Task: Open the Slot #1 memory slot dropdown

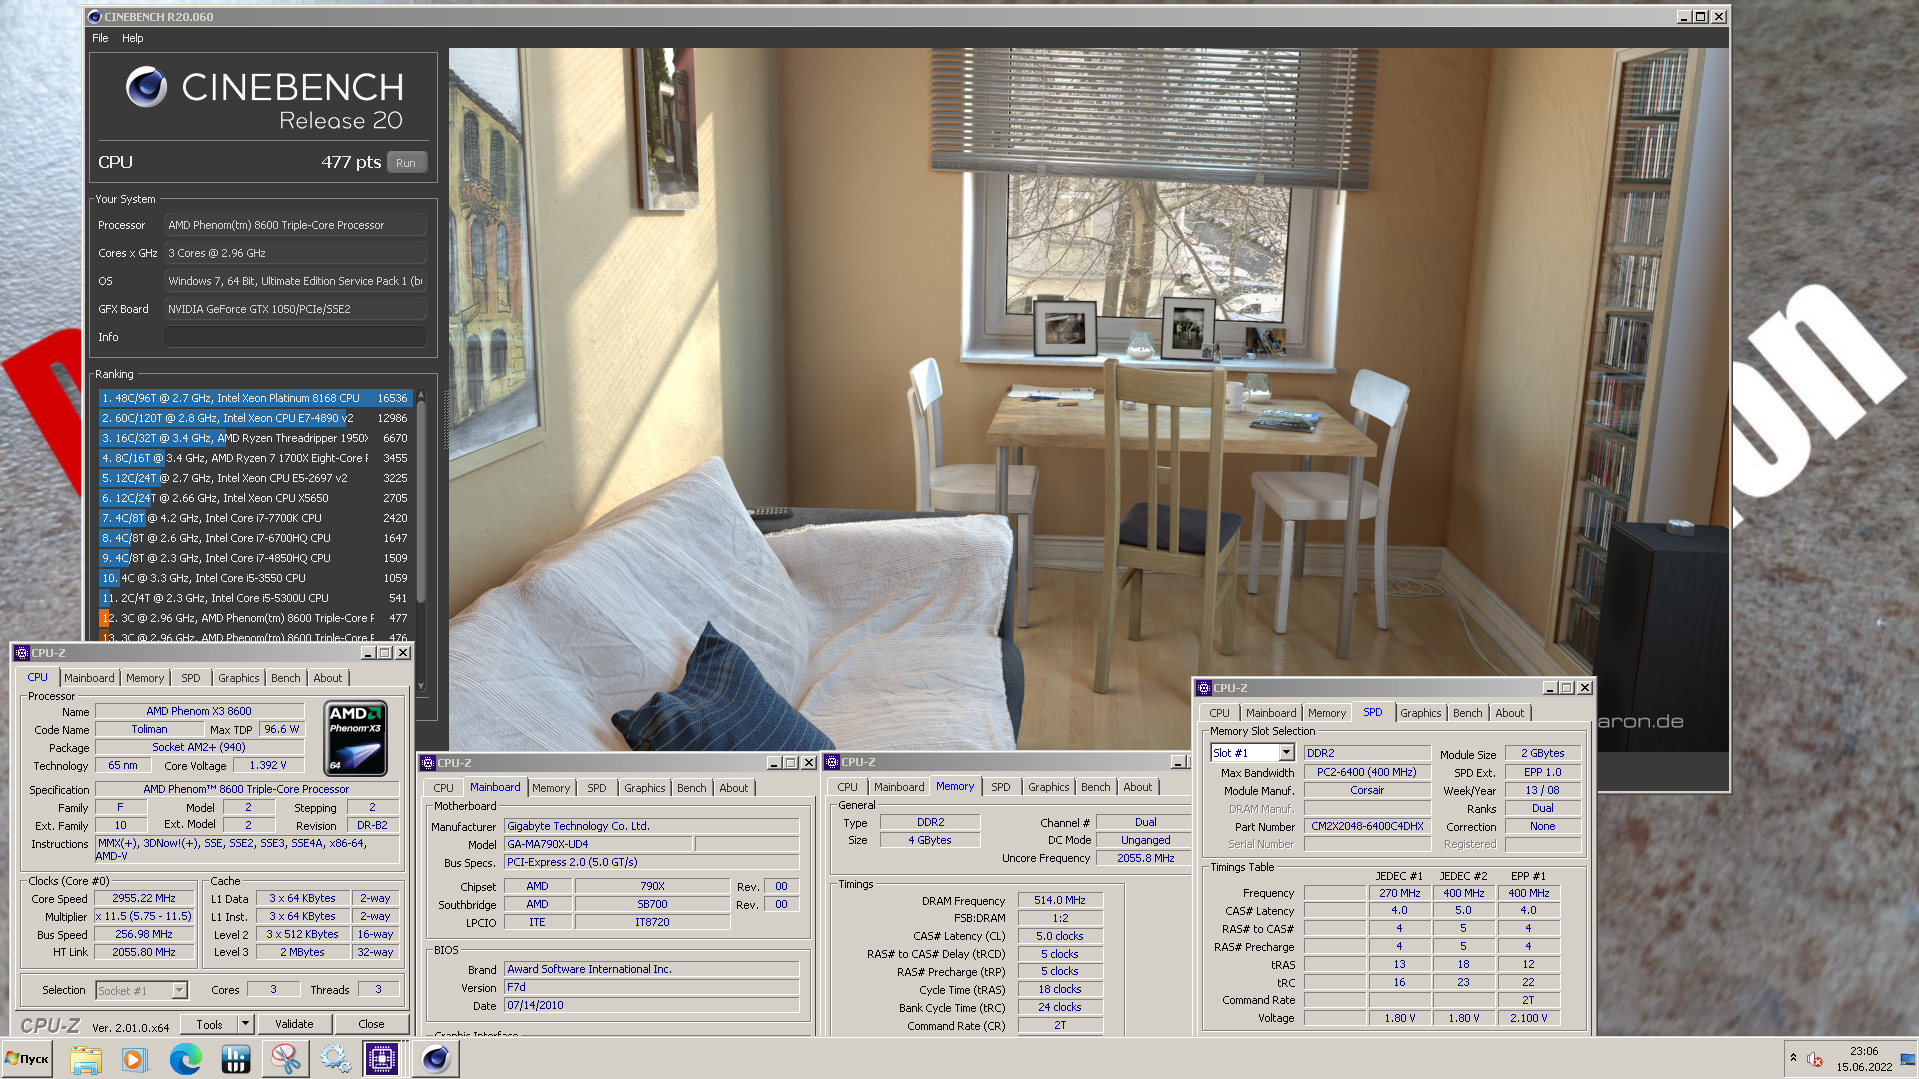Action: [x=1253, y=753]
